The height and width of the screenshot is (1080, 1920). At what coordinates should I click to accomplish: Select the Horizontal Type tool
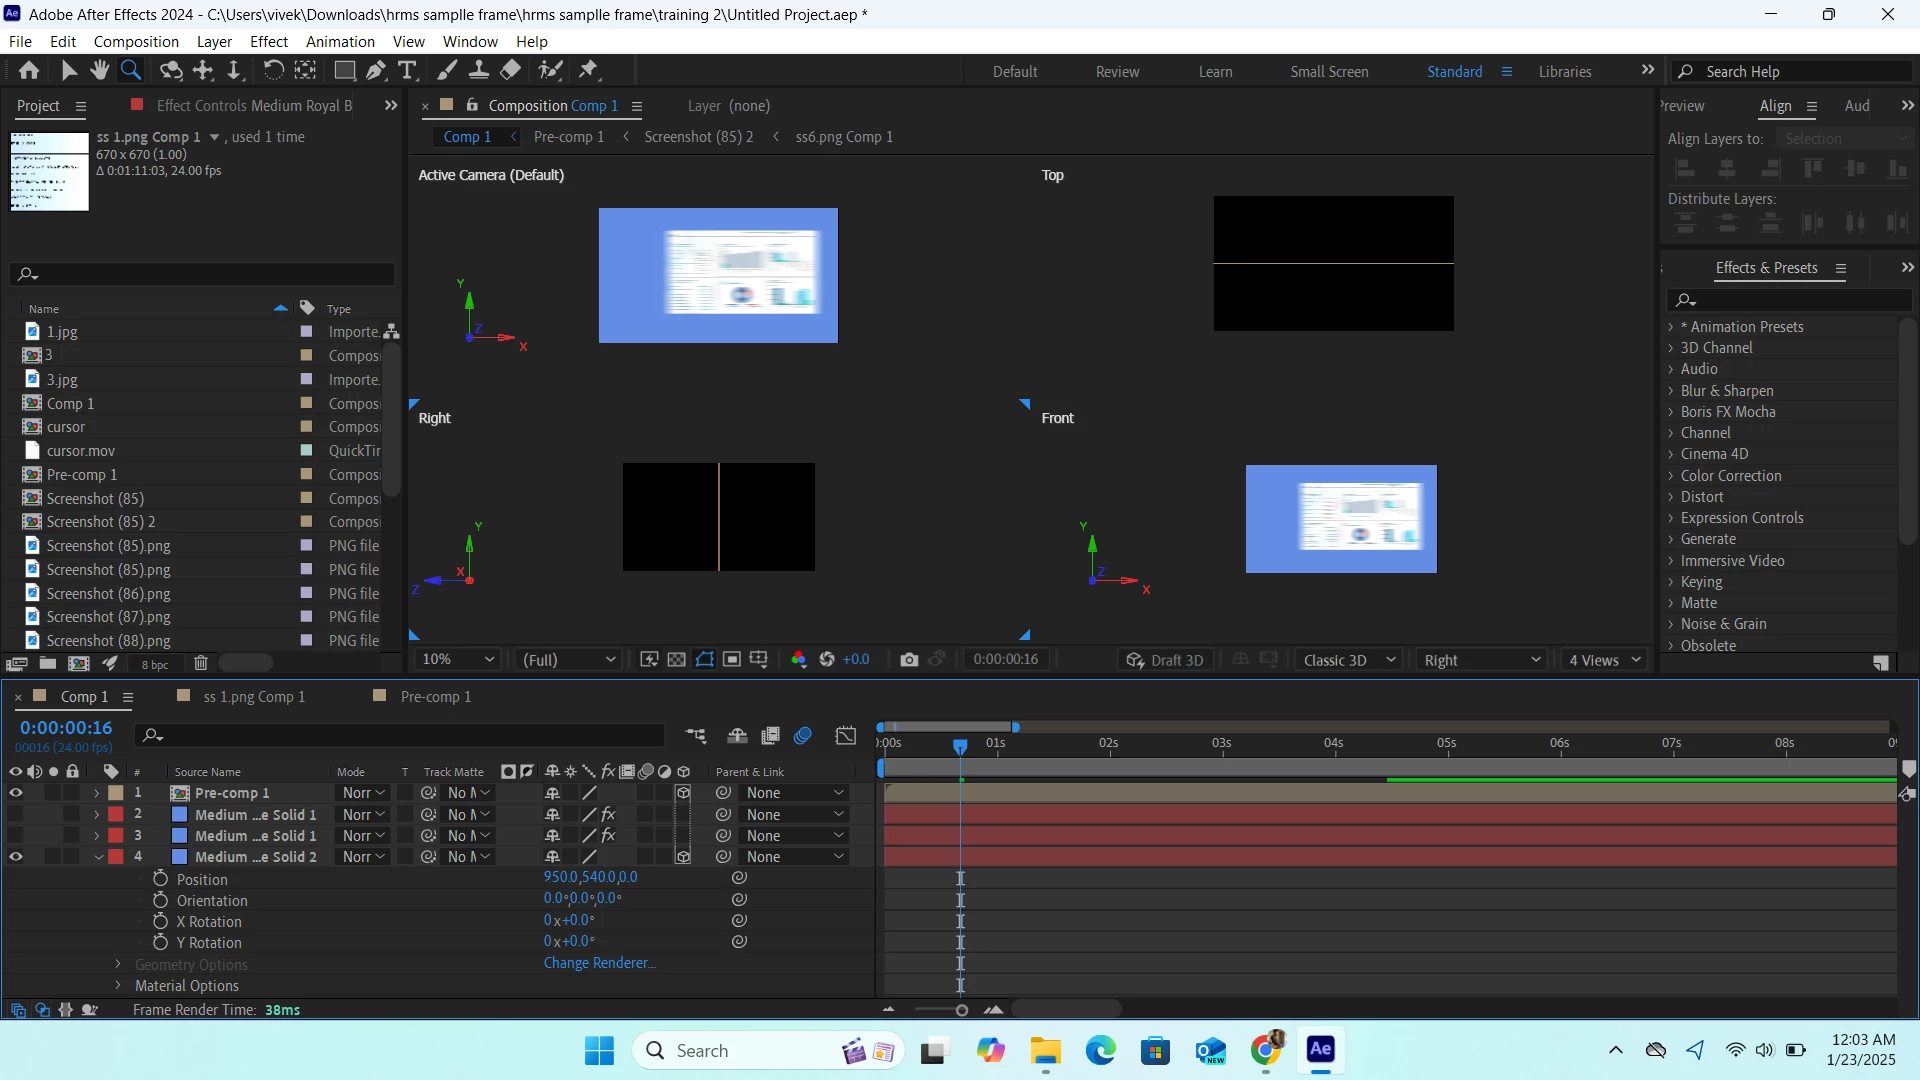(x=407, y=70)
